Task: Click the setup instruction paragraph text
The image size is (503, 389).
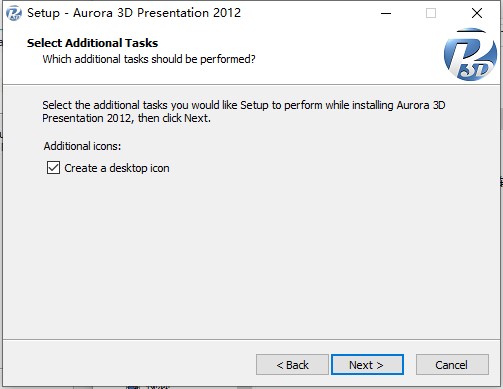Action: [244, 112]
